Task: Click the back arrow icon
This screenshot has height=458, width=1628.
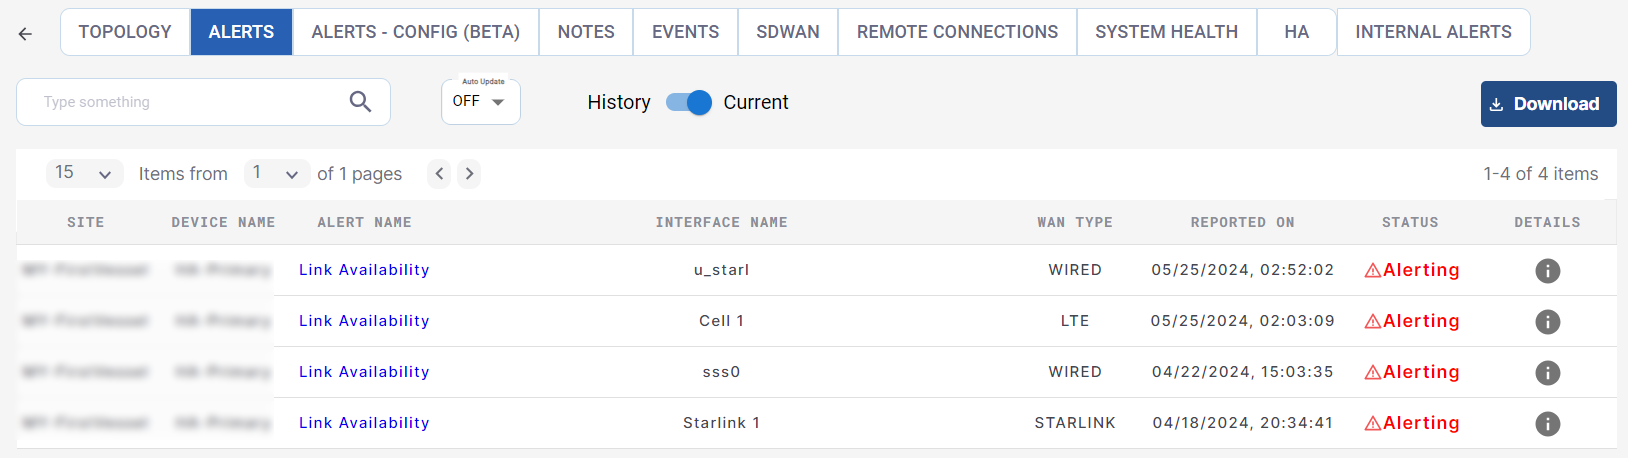Action: 25,34
